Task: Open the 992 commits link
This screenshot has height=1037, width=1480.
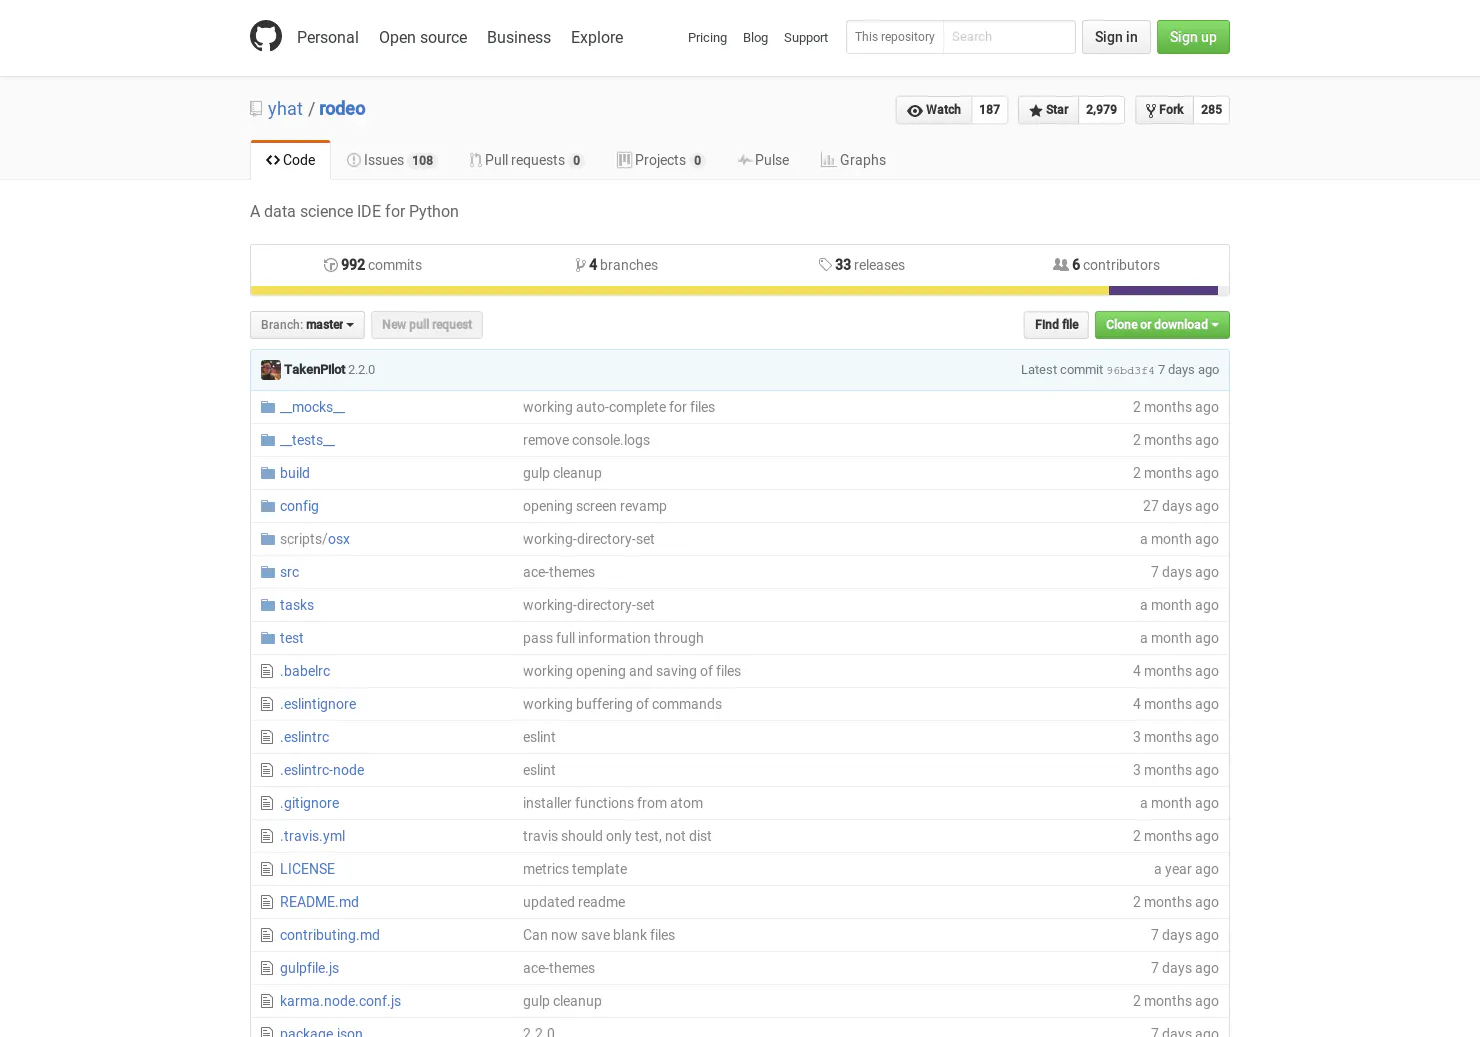Action: point(373,265)
